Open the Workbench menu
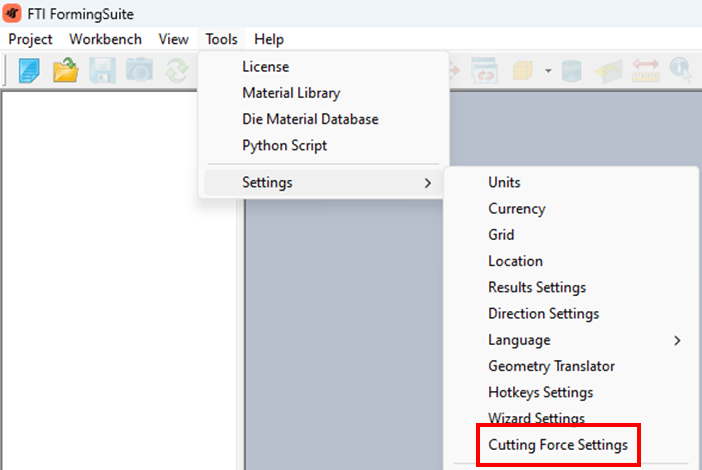702x470 pixels. [105, 39]
